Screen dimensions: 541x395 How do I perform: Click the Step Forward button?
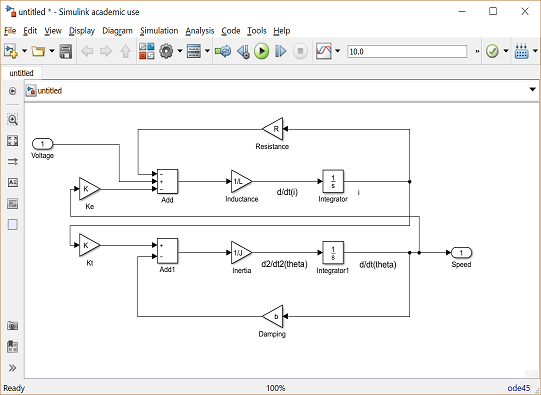281,51
